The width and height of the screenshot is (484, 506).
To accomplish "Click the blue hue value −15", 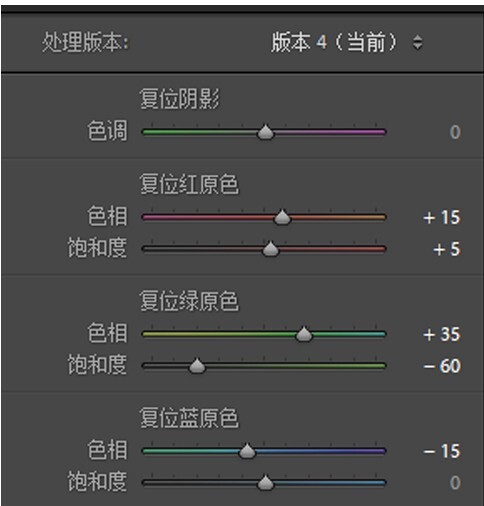I will pos(442,451).
